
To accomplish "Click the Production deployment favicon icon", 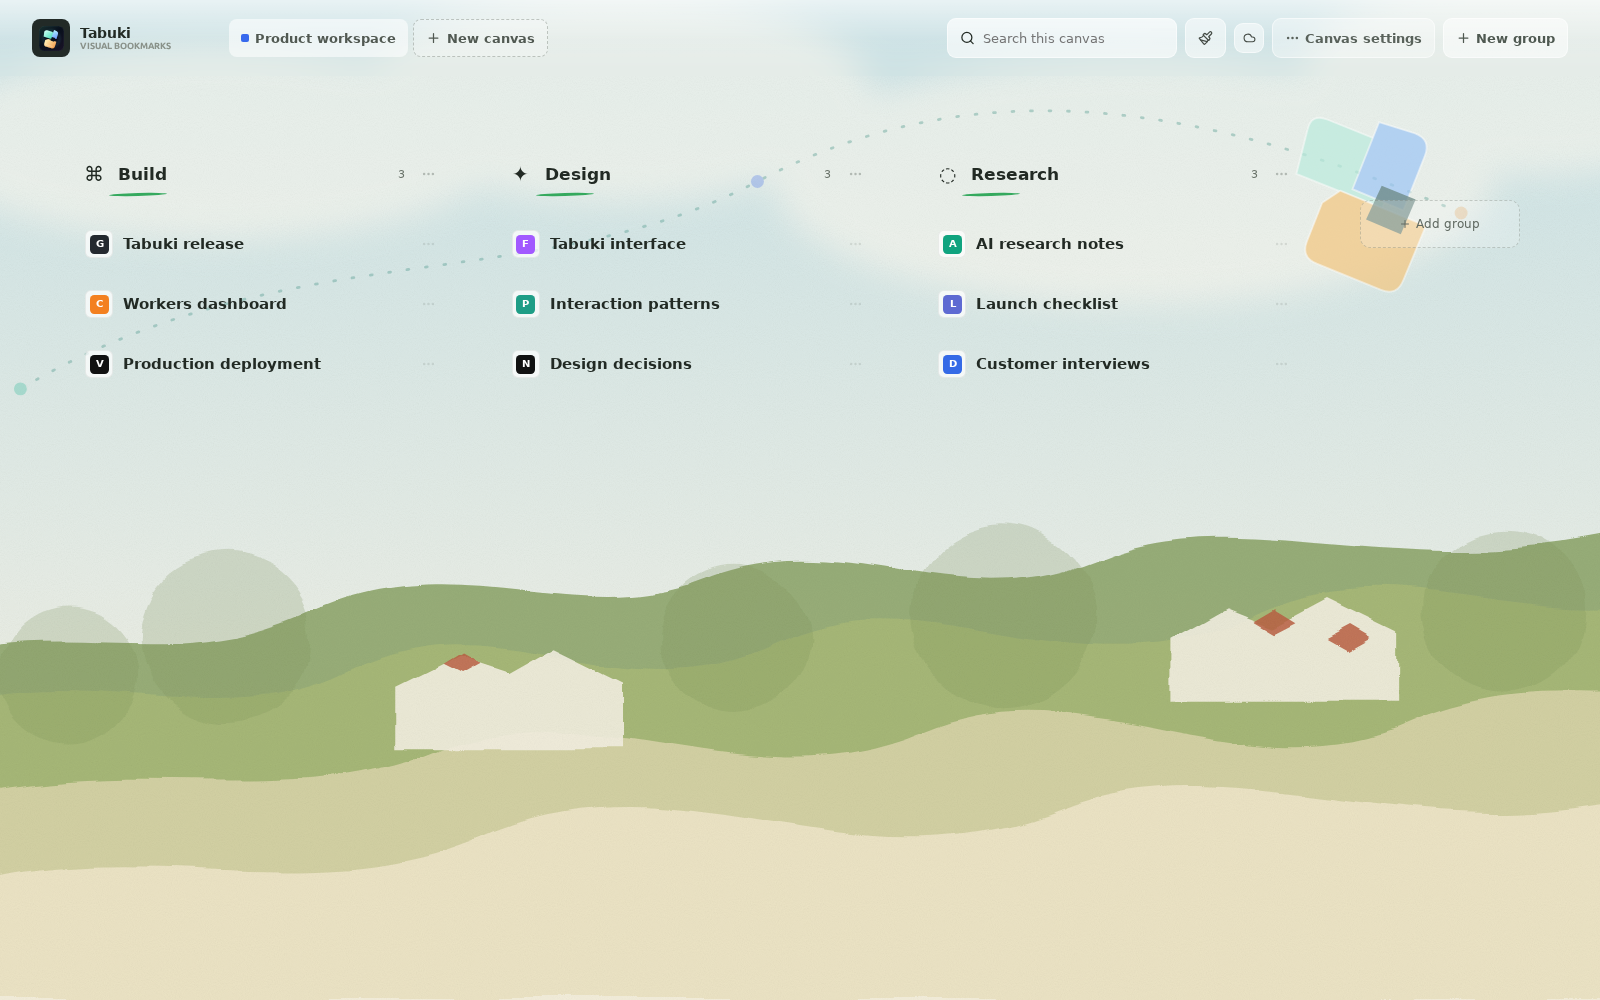I will pyautogui.click(x=100, y=364).
